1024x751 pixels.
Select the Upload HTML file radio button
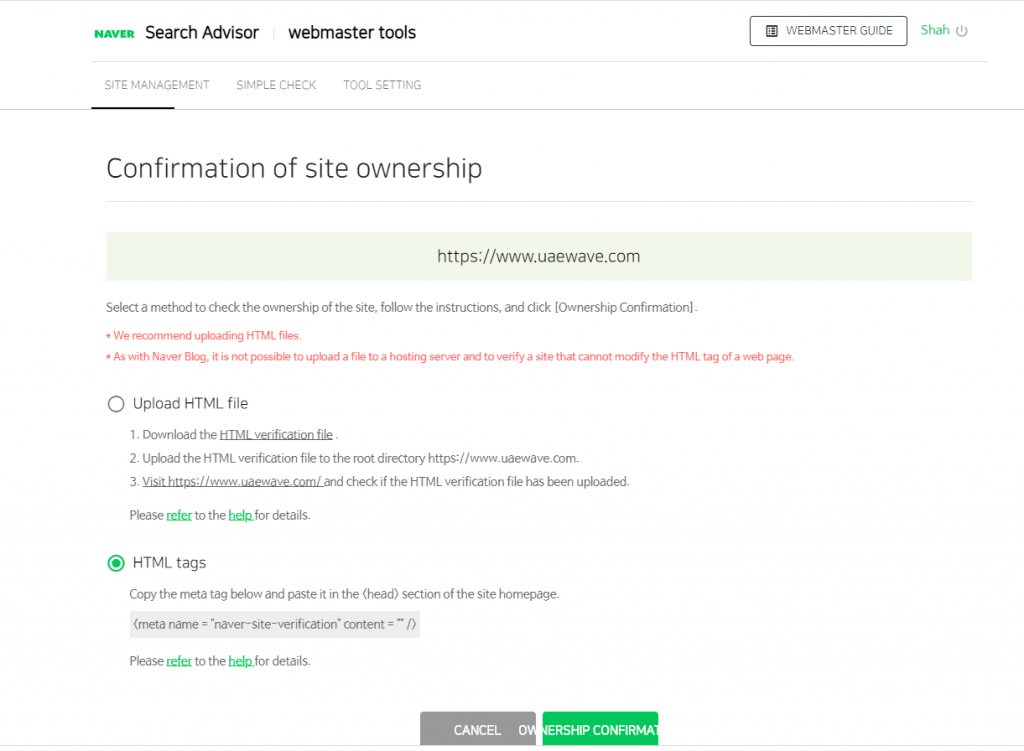116,404
